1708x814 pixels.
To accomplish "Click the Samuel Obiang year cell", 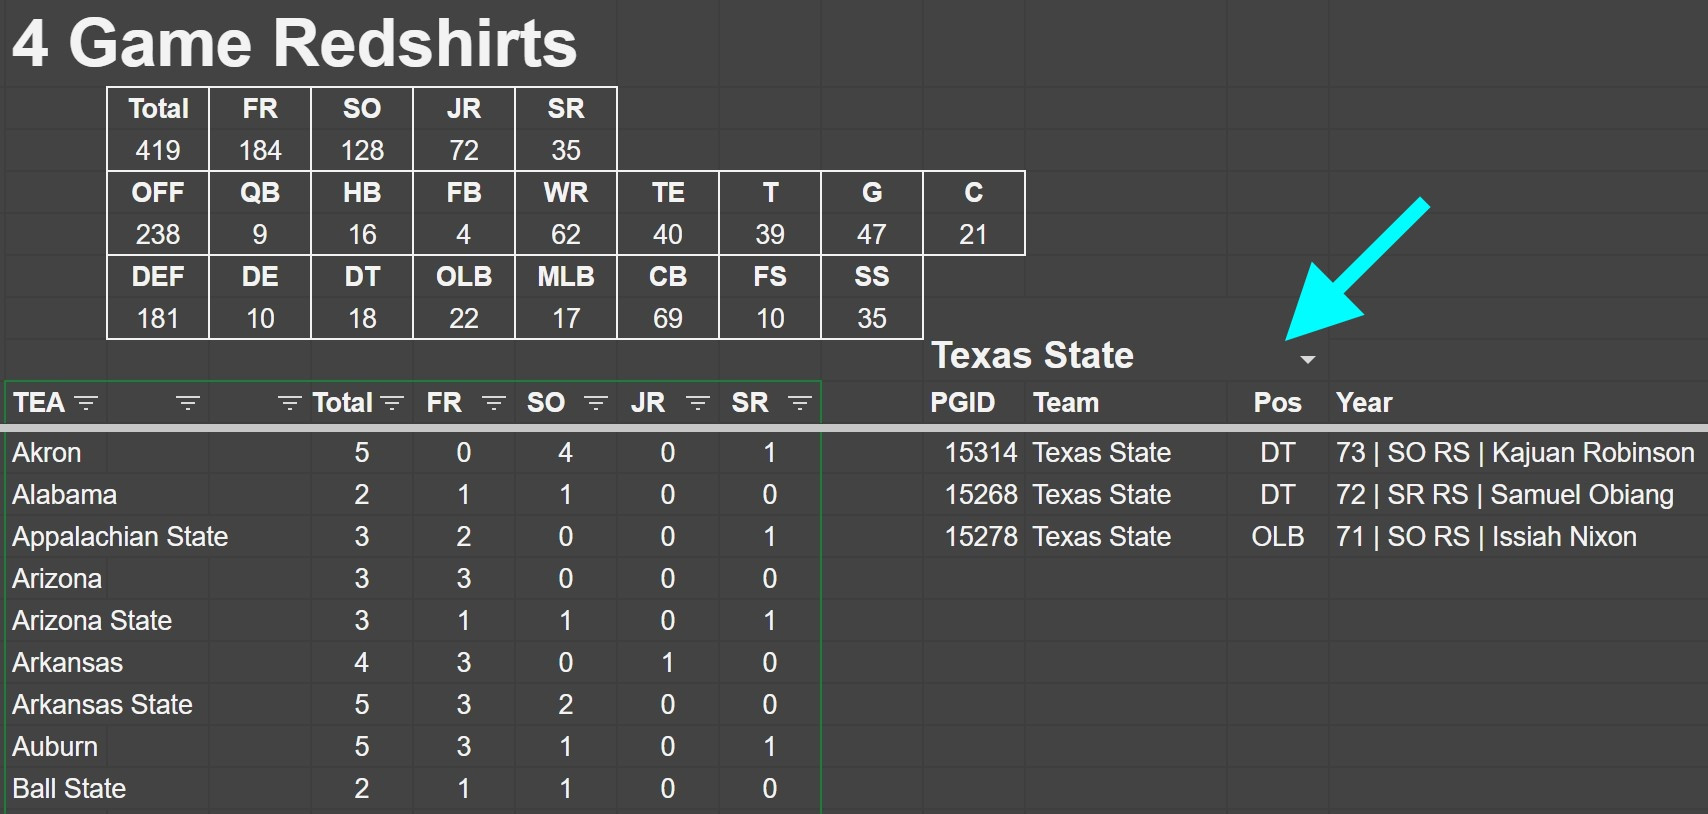I will [x=1504, y=495].
